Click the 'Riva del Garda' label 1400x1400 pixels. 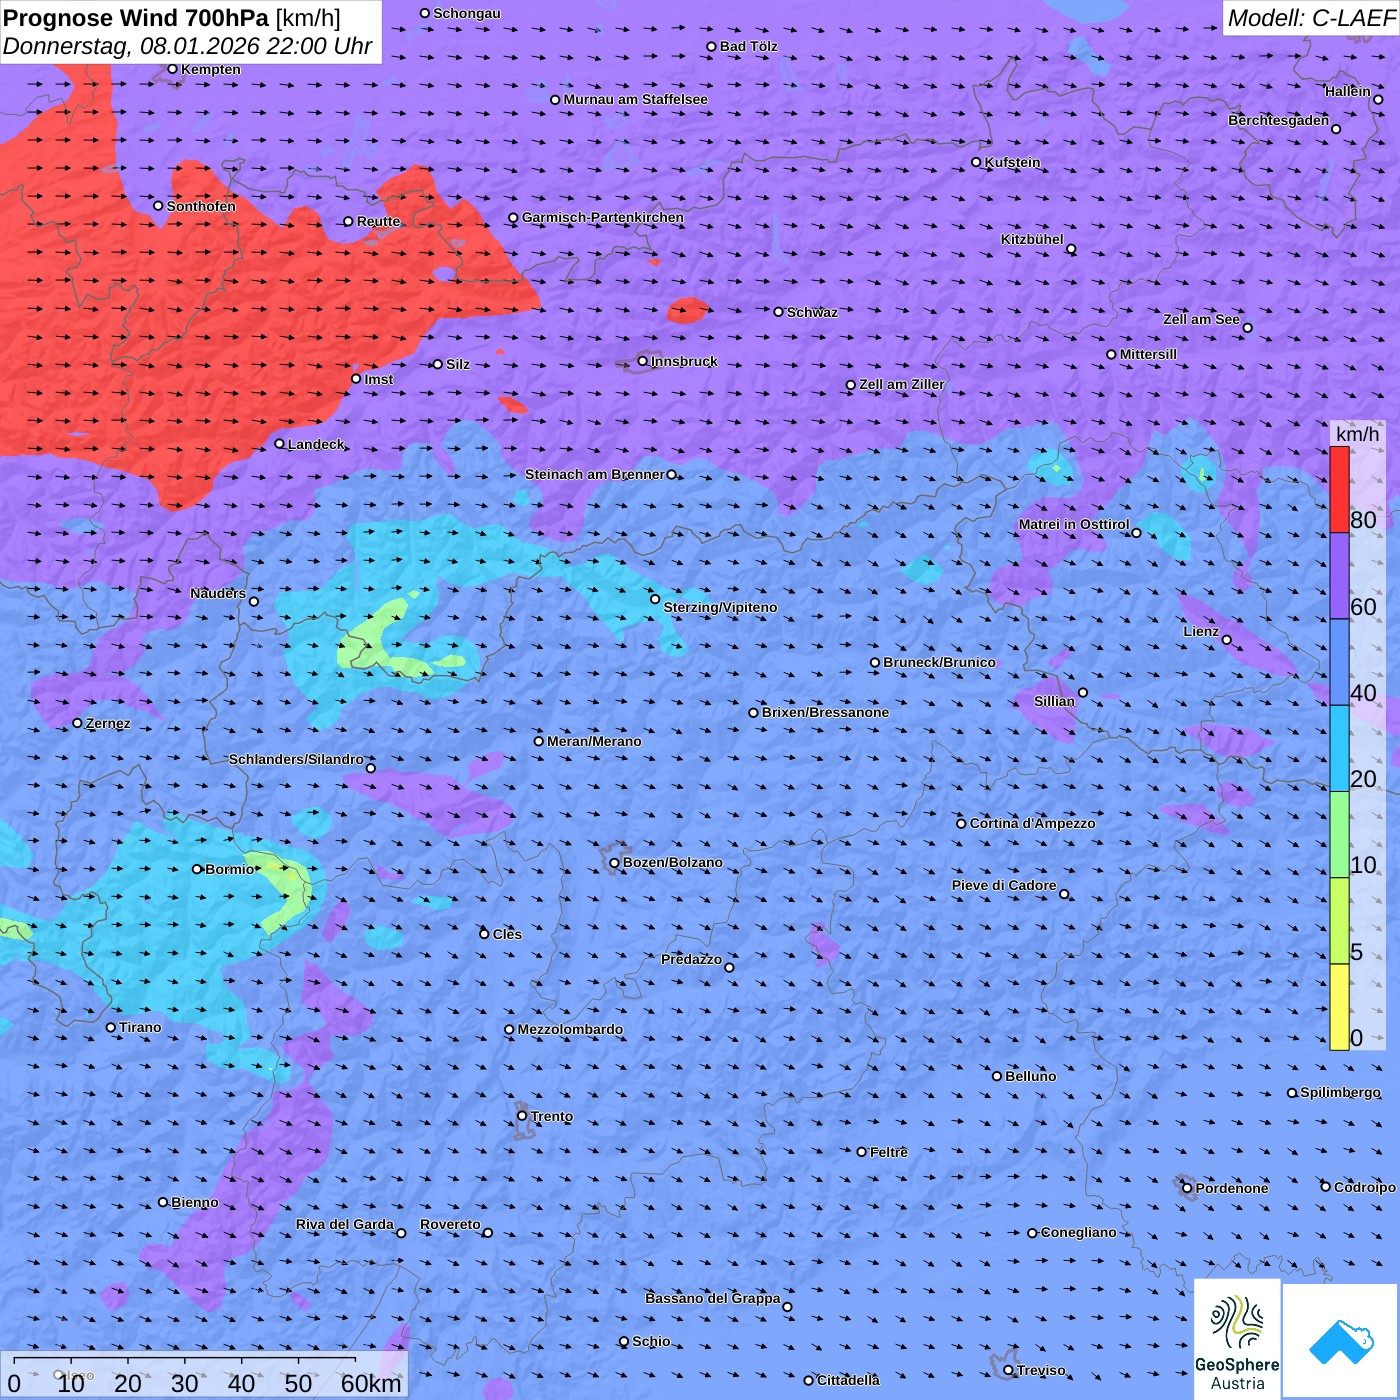(345, 1224)
